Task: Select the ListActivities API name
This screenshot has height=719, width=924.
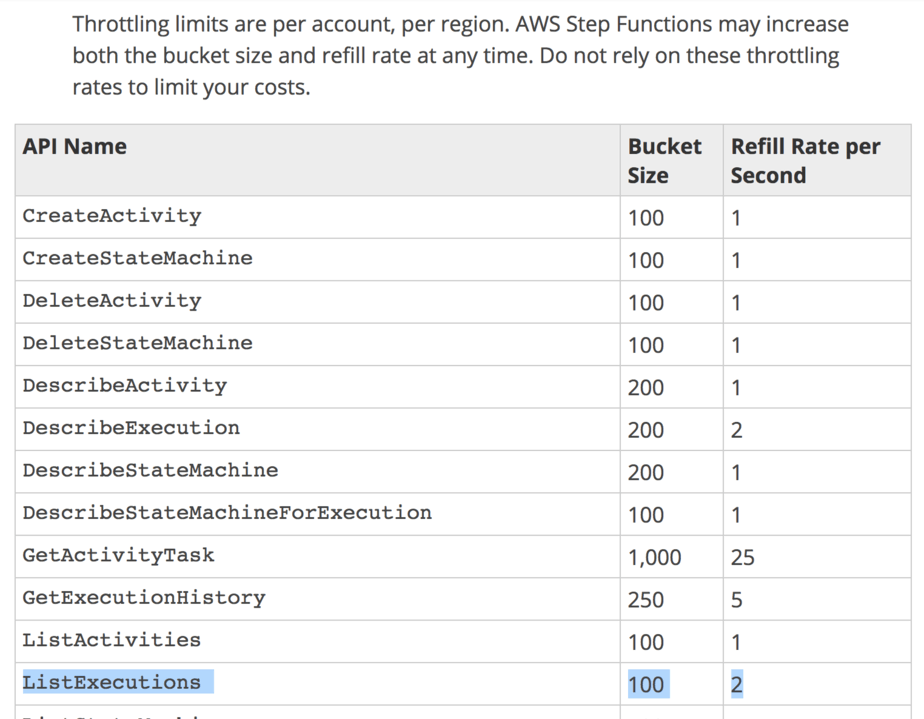Action: point(111,640)
